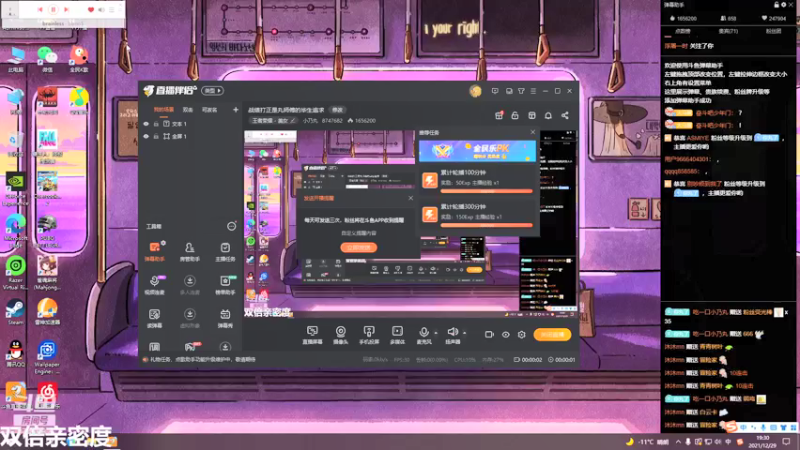Click the 修改 edit title button
Viewport: 800px width, 450px height.
coord(337,110)
